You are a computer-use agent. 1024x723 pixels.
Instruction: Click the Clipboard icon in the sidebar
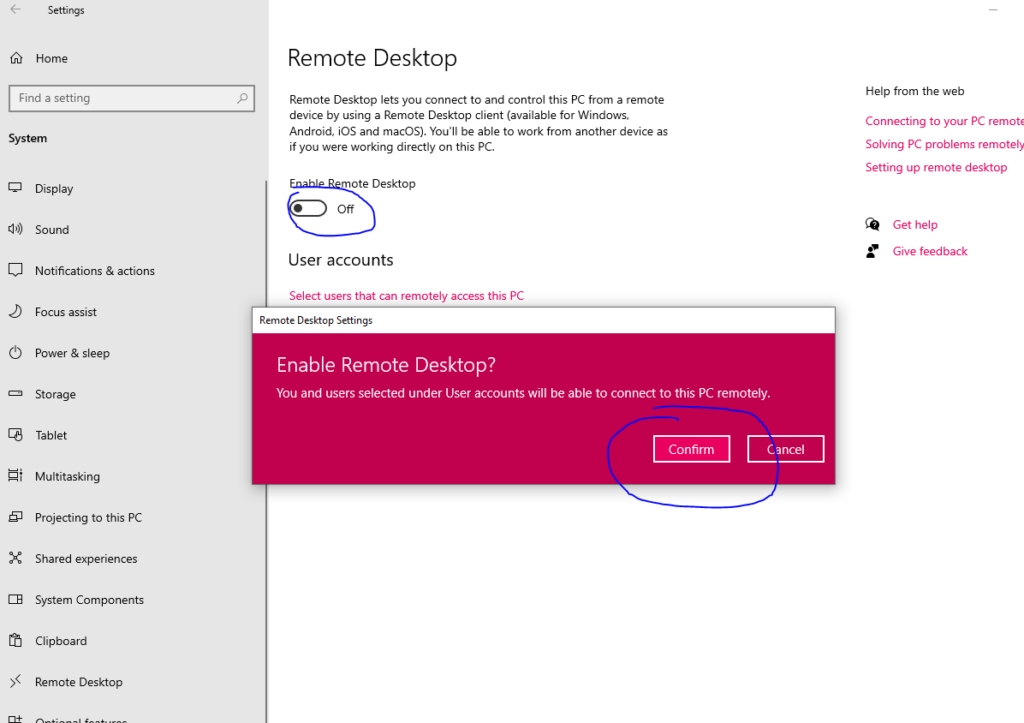click(x=17, y=640)
